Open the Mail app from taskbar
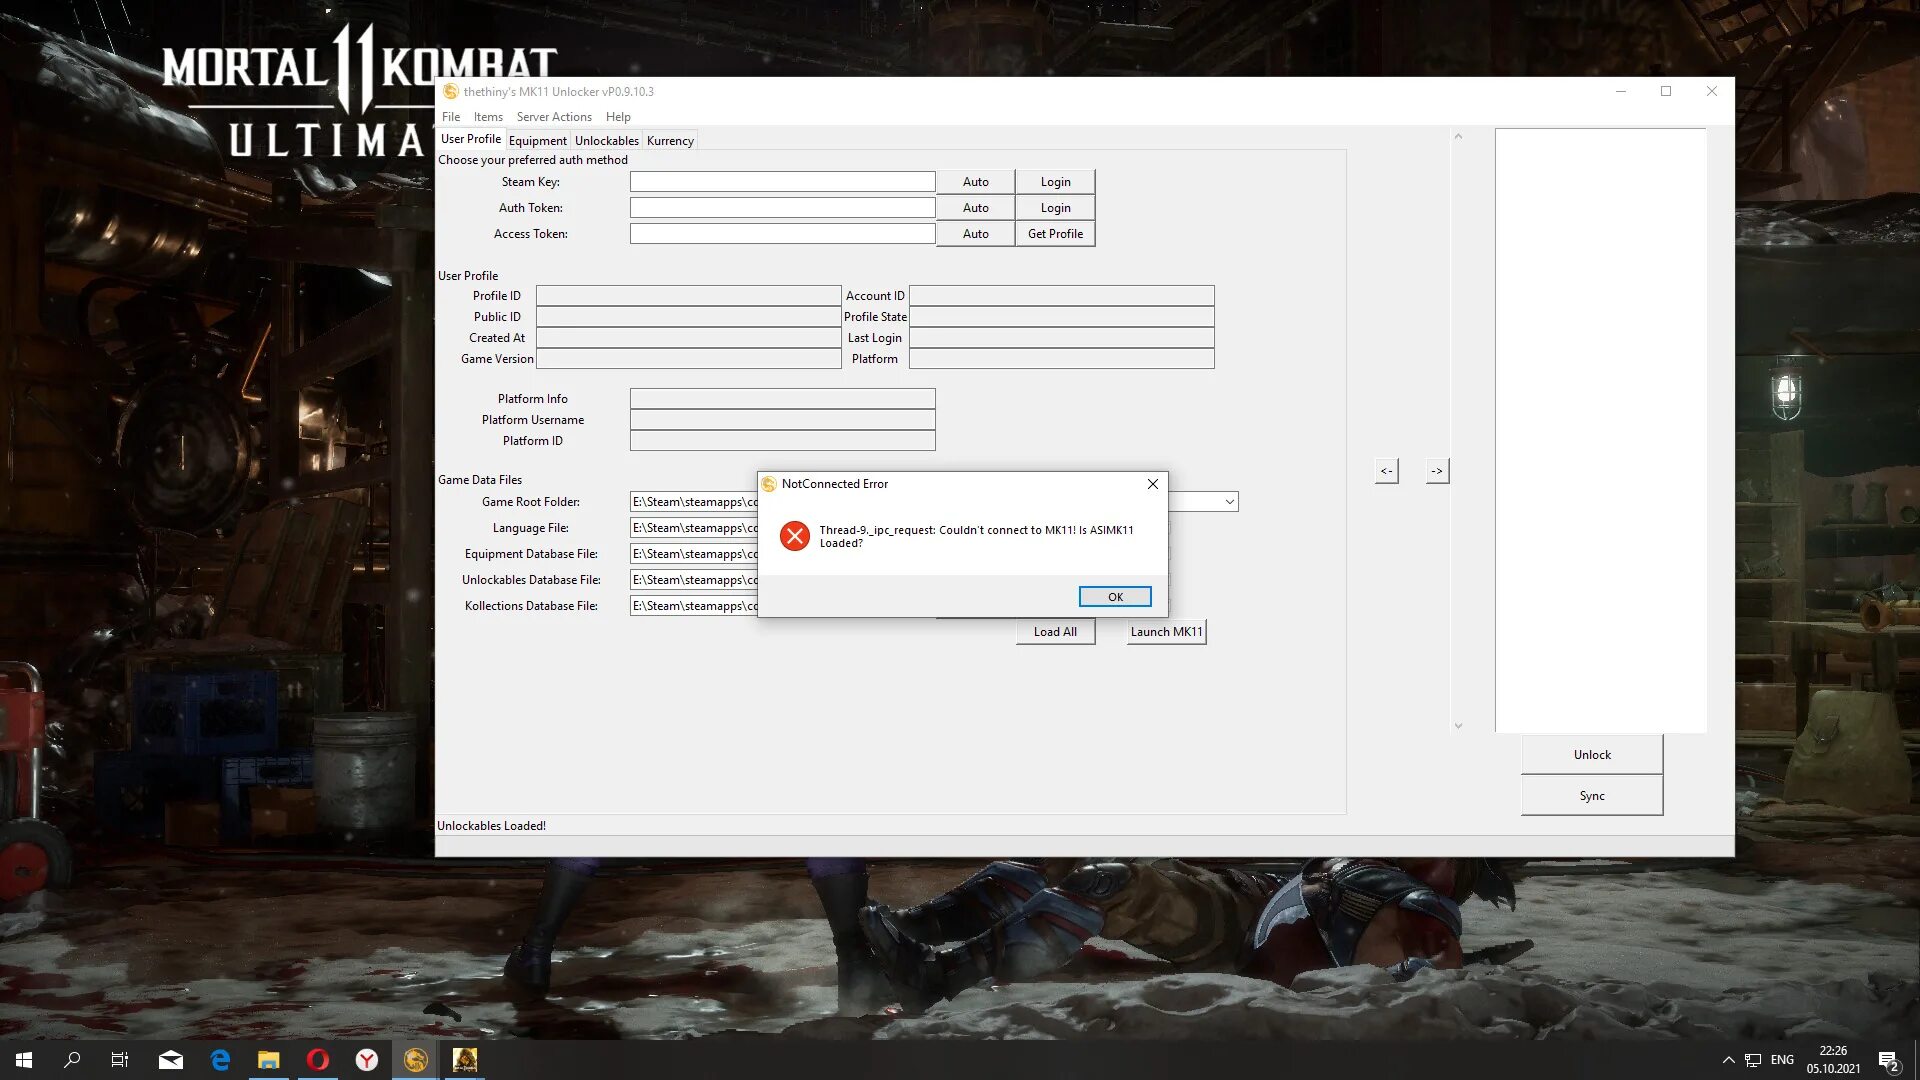 pos(171,1060)
